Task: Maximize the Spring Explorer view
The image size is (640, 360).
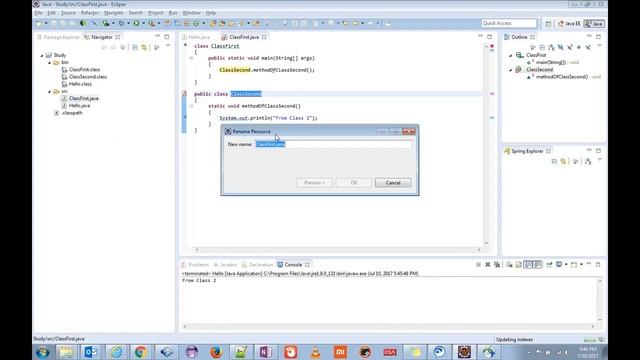Action: (598, 151)
